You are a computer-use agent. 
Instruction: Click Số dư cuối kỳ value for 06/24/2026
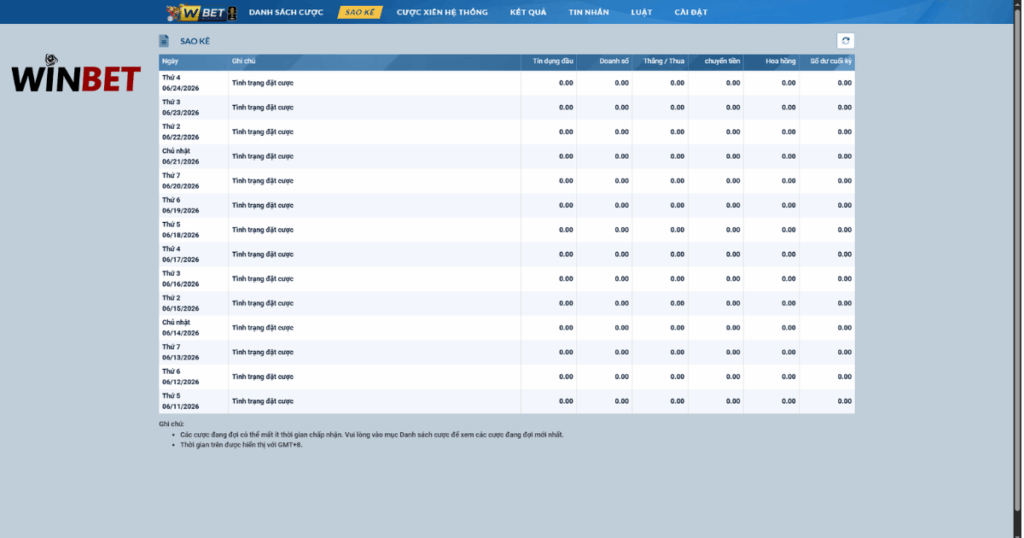pyautogui.click(x=844, y=83)
